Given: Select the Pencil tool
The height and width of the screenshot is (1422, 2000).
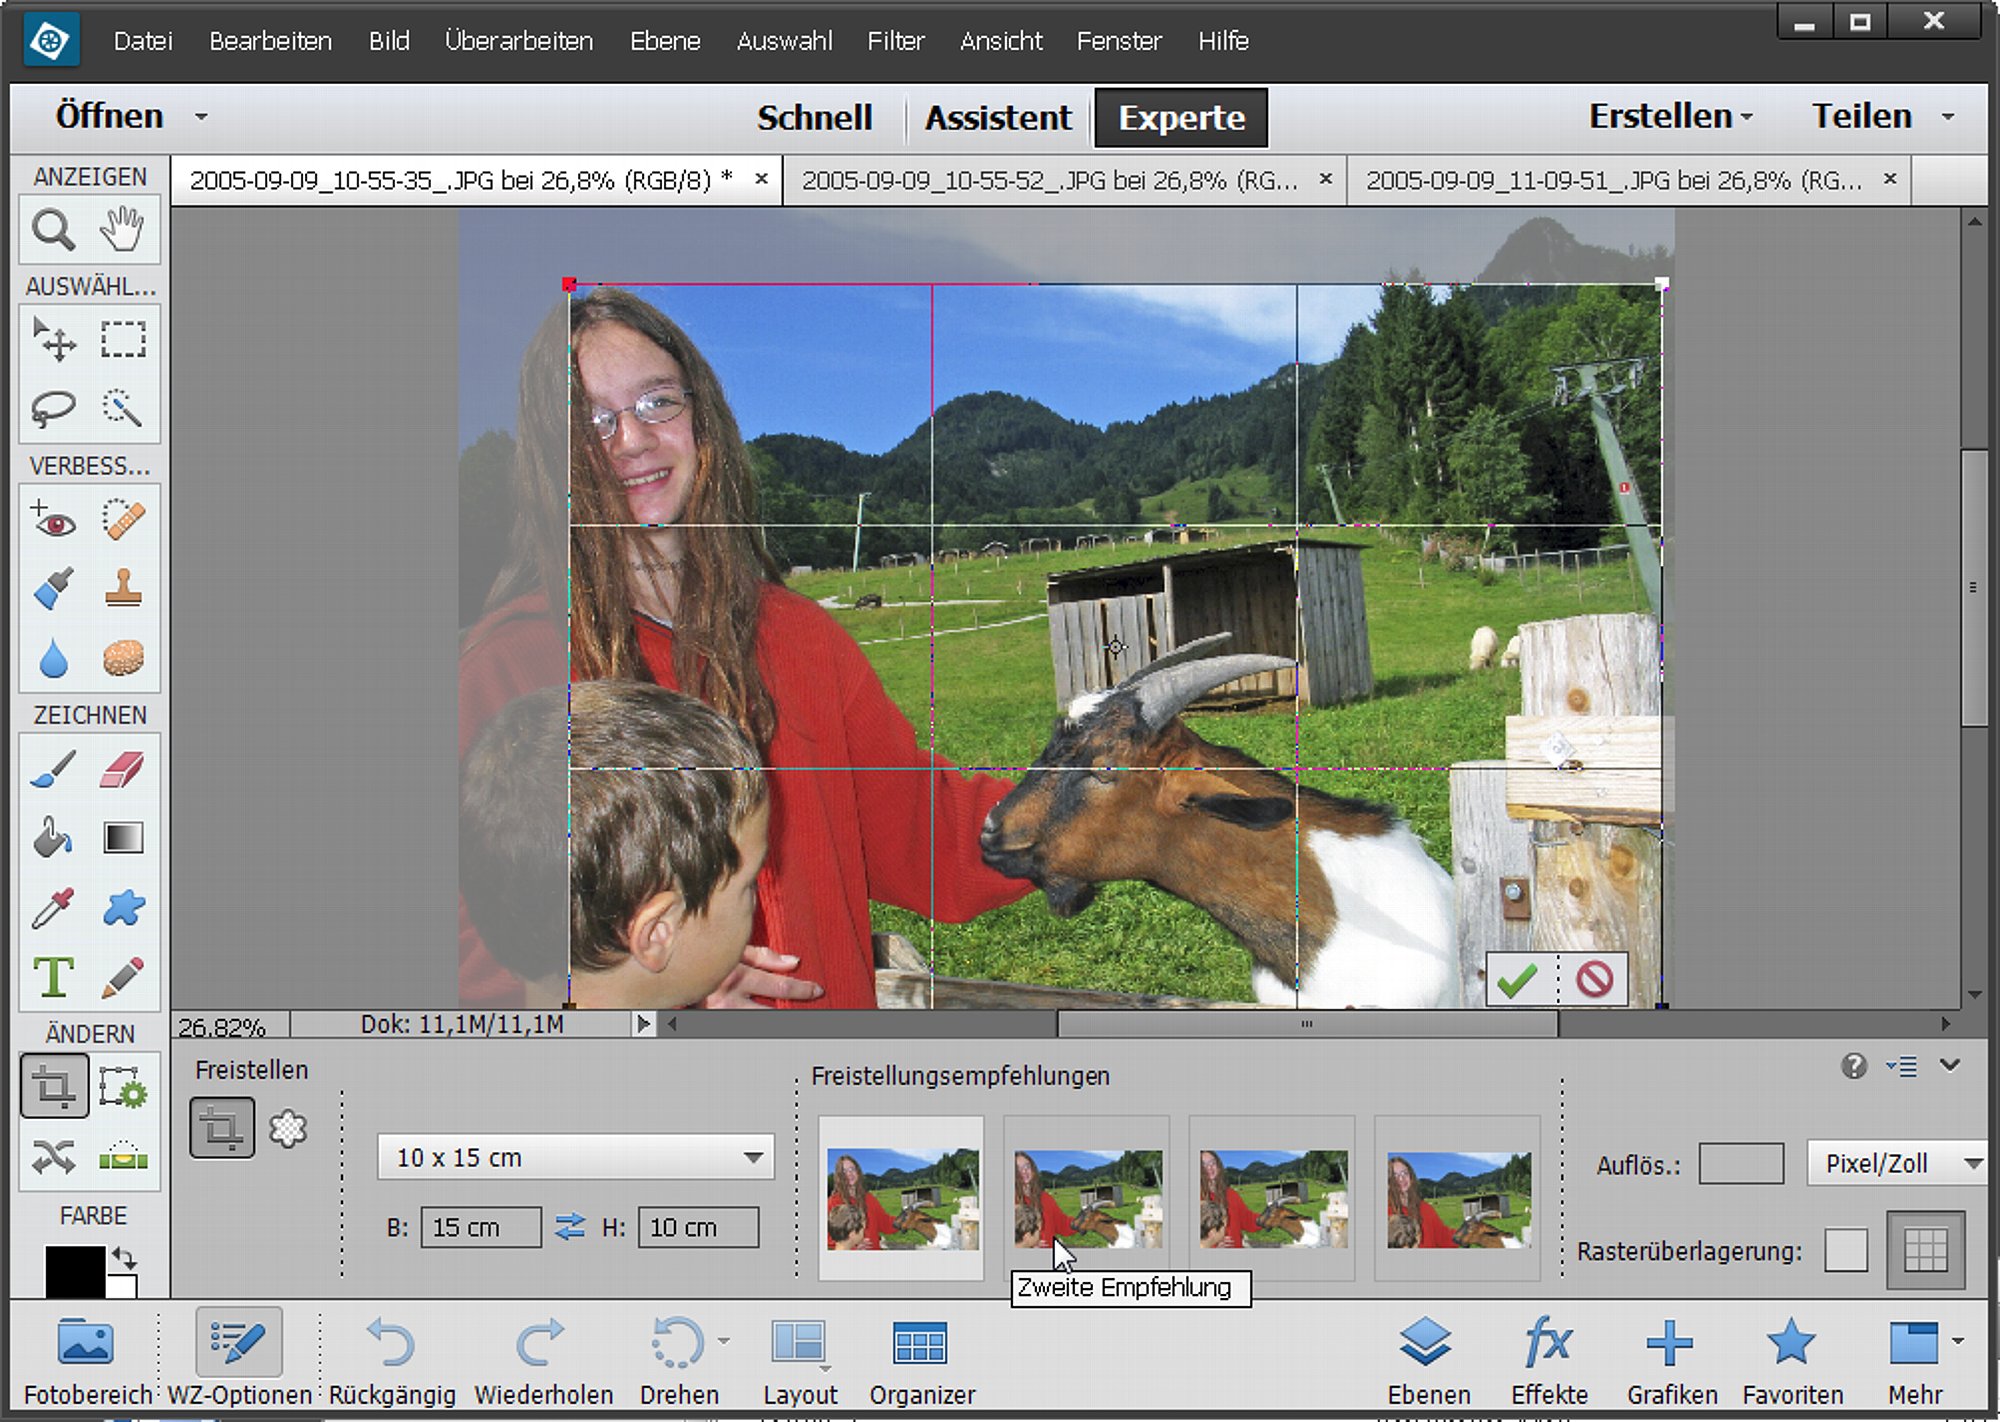Looking at the screenshot, I should [x=122, y=977].
